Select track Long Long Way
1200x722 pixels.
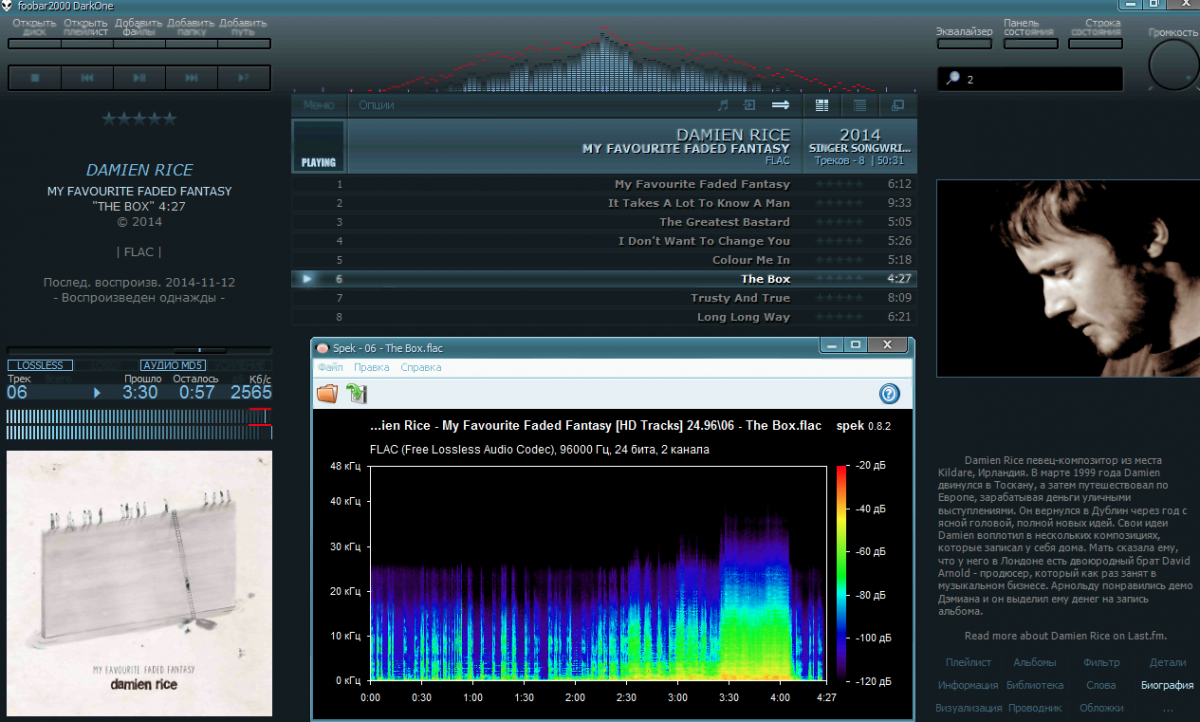pyautogui.click(x=604, y=317)
